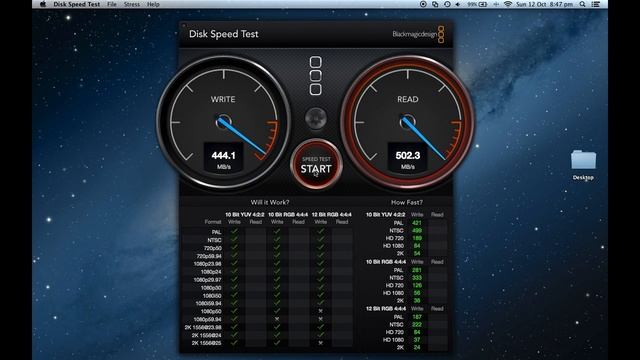Select the Desktop folder icon
This screenshot has height=360, width=640.
[583, 164]
